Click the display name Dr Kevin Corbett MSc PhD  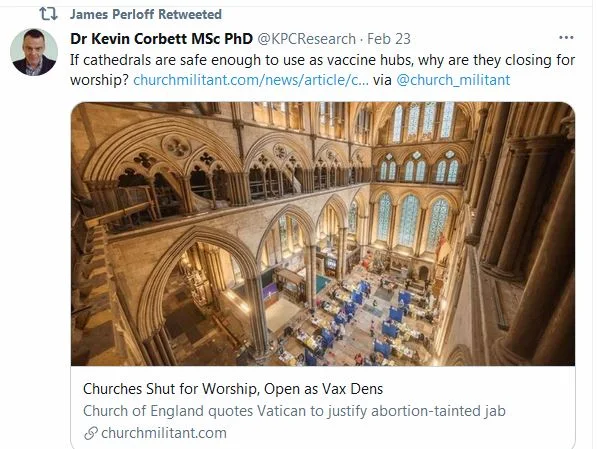coord(161,39)
